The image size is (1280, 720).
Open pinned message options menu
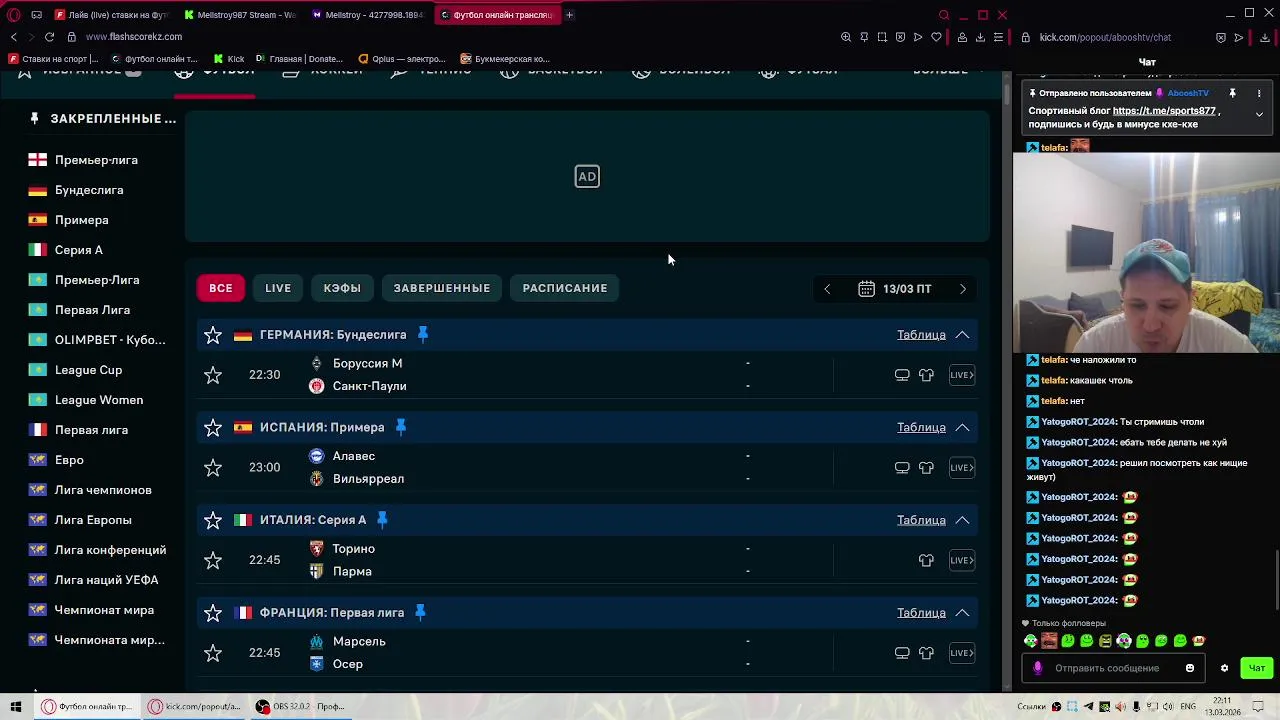[x=1259, y=93]
